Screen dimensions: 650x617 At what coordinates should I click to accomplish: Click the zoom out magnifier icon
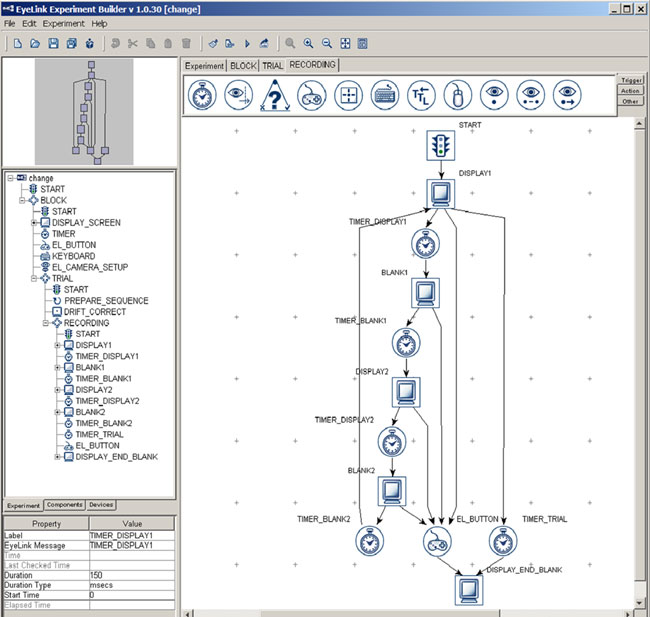pyautogui.click(x=327, y=43)
